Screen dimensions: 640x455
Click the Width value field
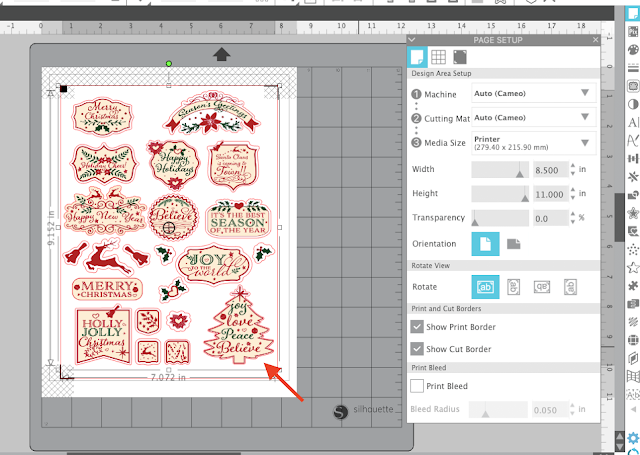tap(551, 170)
